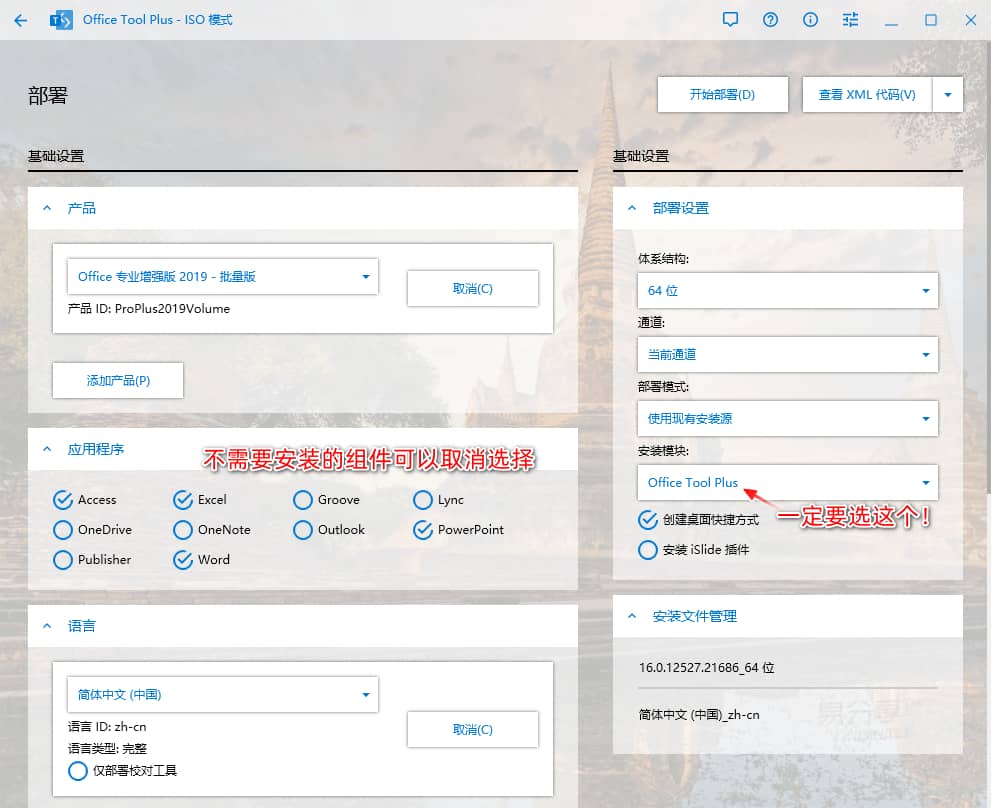This screenshot has height=808, width=991.
Task: Click the 产品 ID: ProPlus2019Volume text
Action: (149, 309)
